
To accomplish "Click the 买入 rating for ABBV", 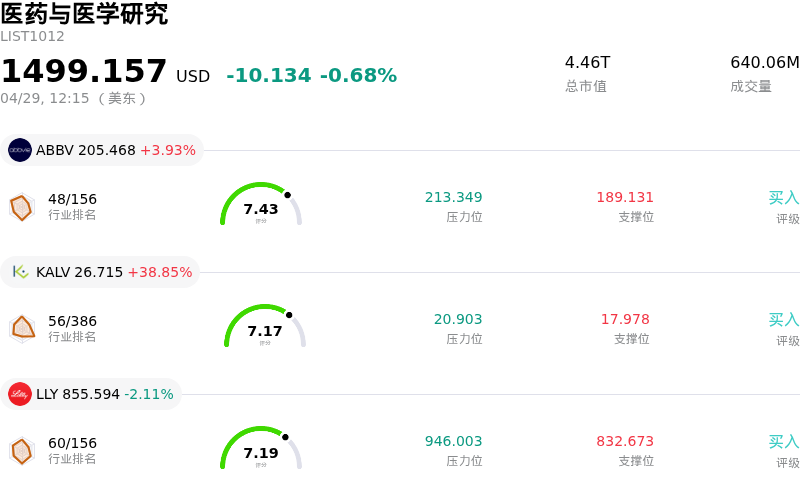I will coord(783,198).
